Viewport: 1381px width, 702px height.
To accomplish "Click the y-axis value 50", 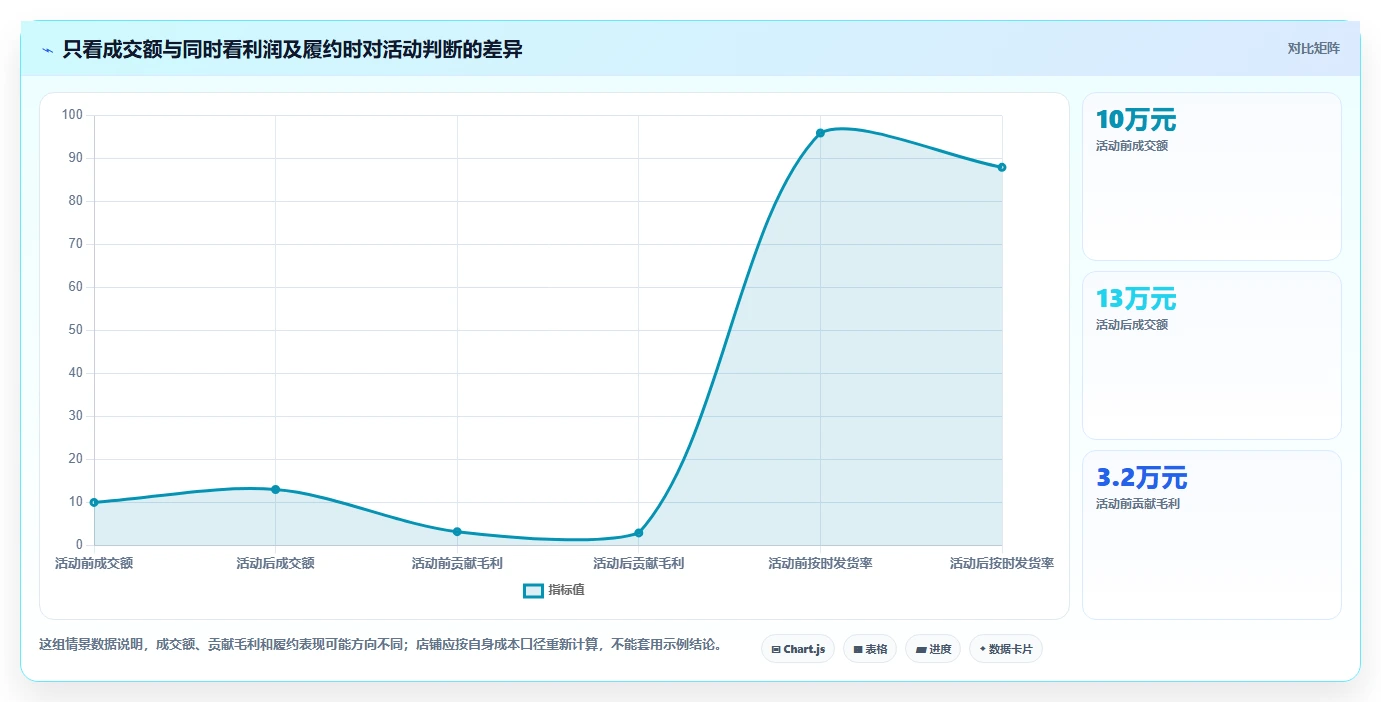I will coord(76,330).
